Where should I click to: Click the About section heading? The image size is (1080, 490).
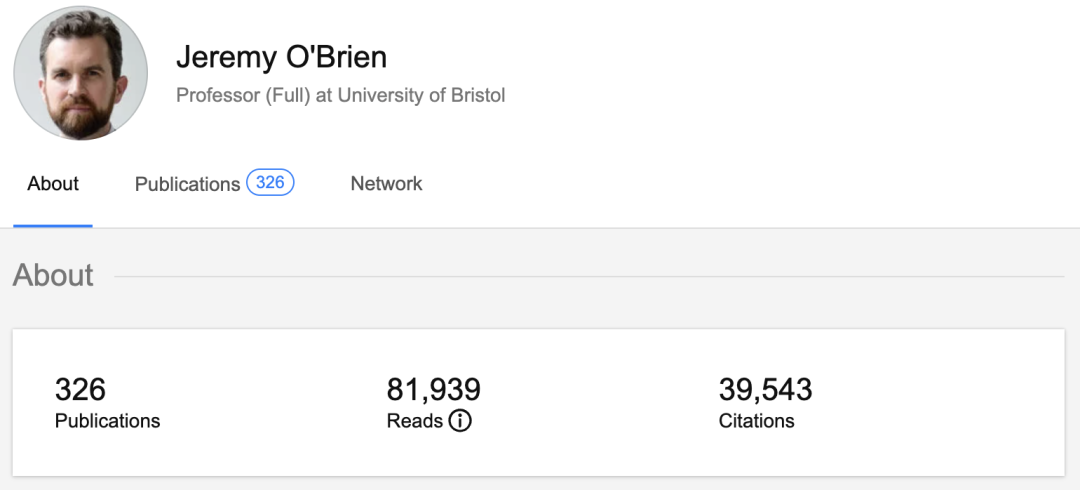53,275
